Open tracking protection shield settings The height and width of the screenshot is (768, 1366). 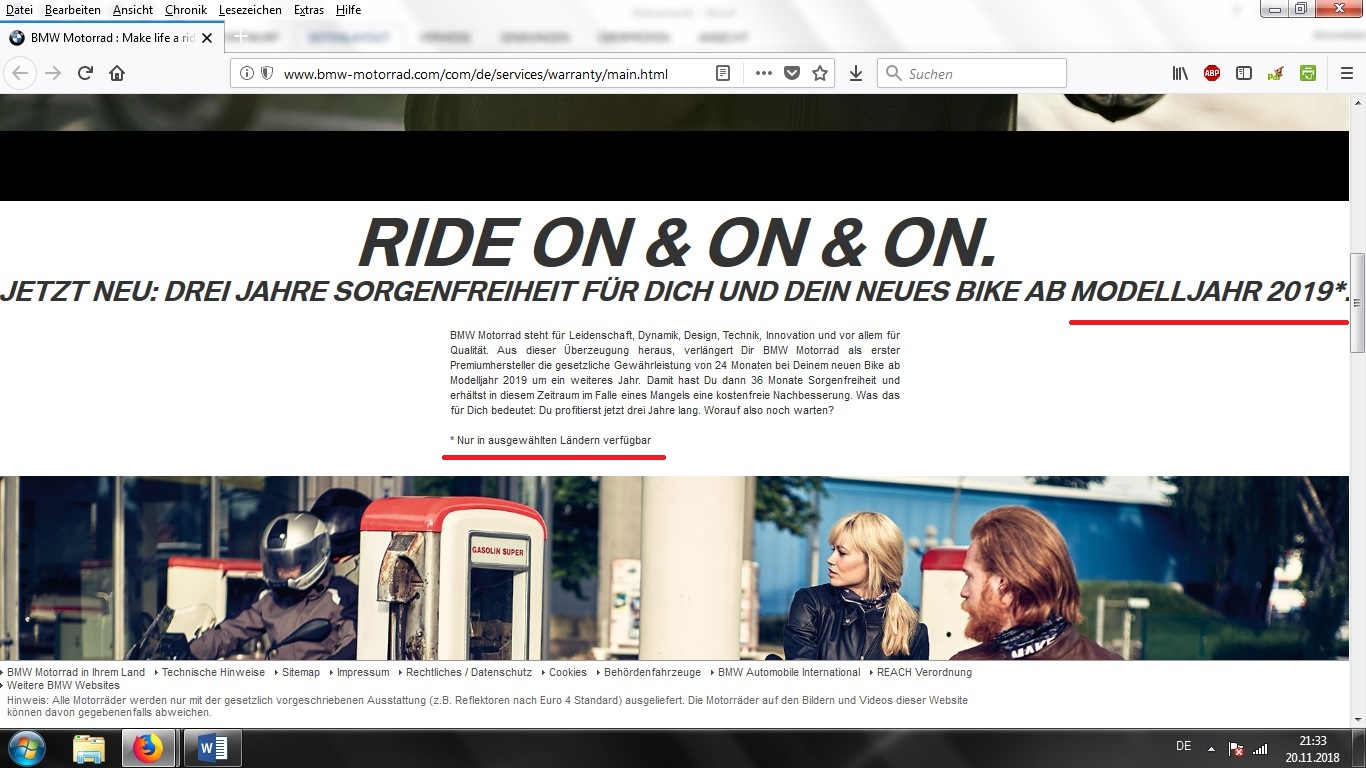click(267, 73)
